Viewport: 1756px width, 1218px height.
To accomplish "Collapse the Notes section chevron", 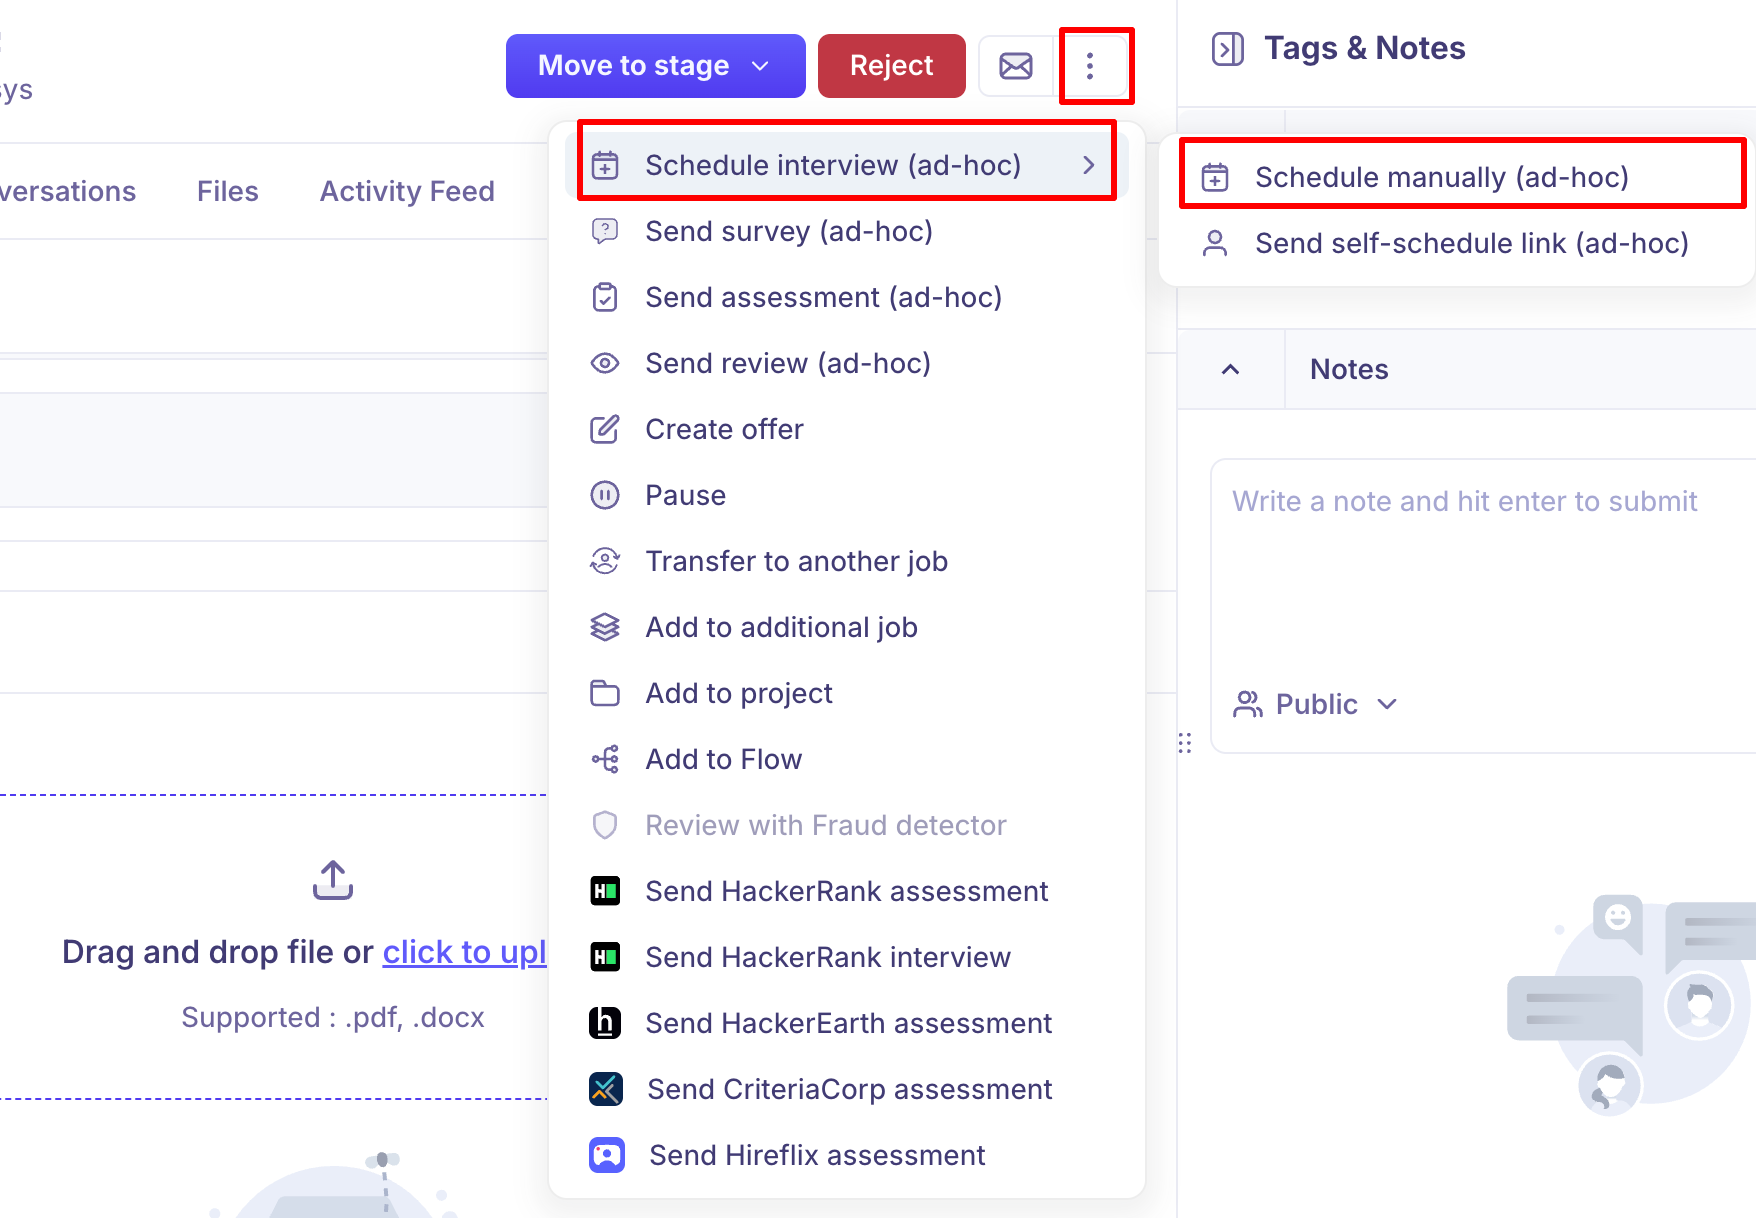I will (x=1231, y=369).
